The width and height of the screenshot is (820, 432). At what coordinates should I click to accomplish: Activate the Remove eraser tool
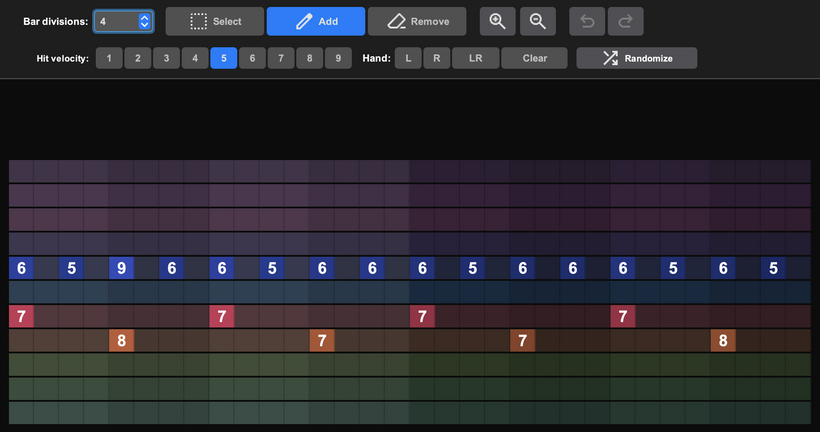(417, 21)
